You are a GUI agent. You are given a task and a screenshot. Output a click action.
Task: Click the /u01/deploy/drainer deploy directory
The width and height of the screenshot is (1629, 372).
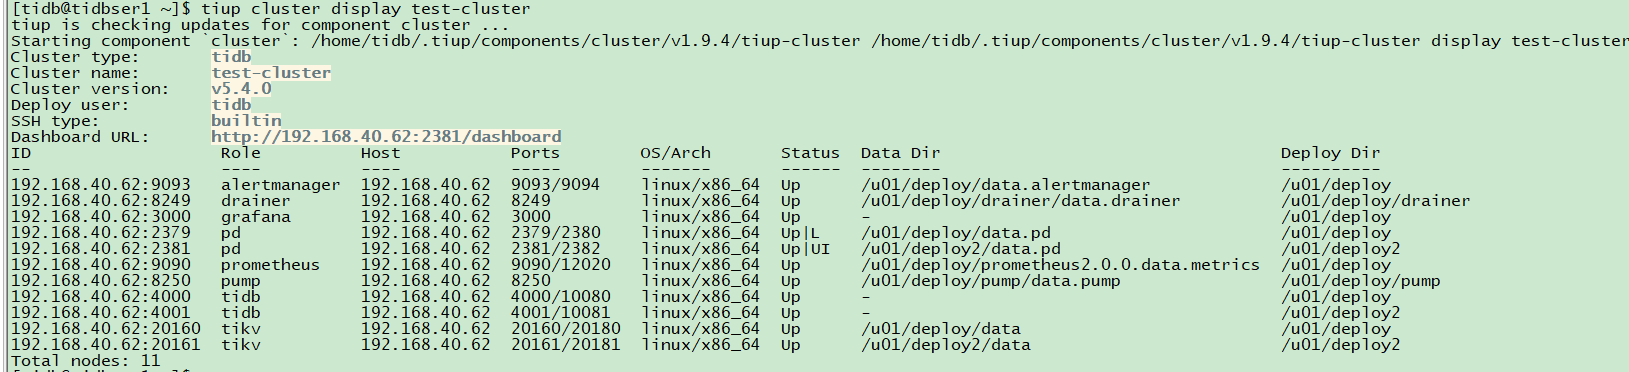click(1375, 201)
